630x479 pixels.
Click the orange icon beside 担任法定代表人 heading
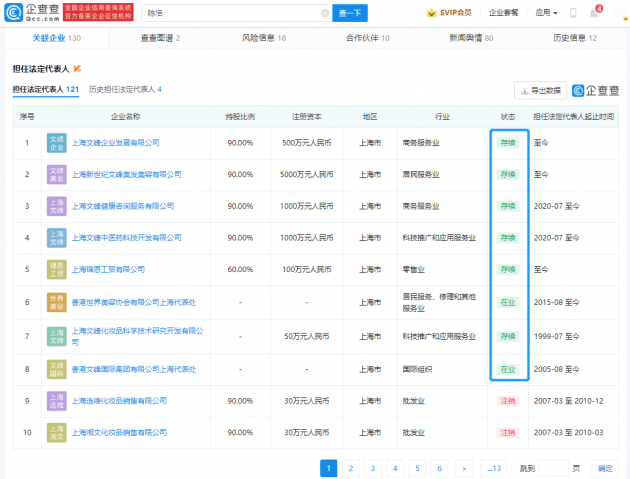coord(78,69)
